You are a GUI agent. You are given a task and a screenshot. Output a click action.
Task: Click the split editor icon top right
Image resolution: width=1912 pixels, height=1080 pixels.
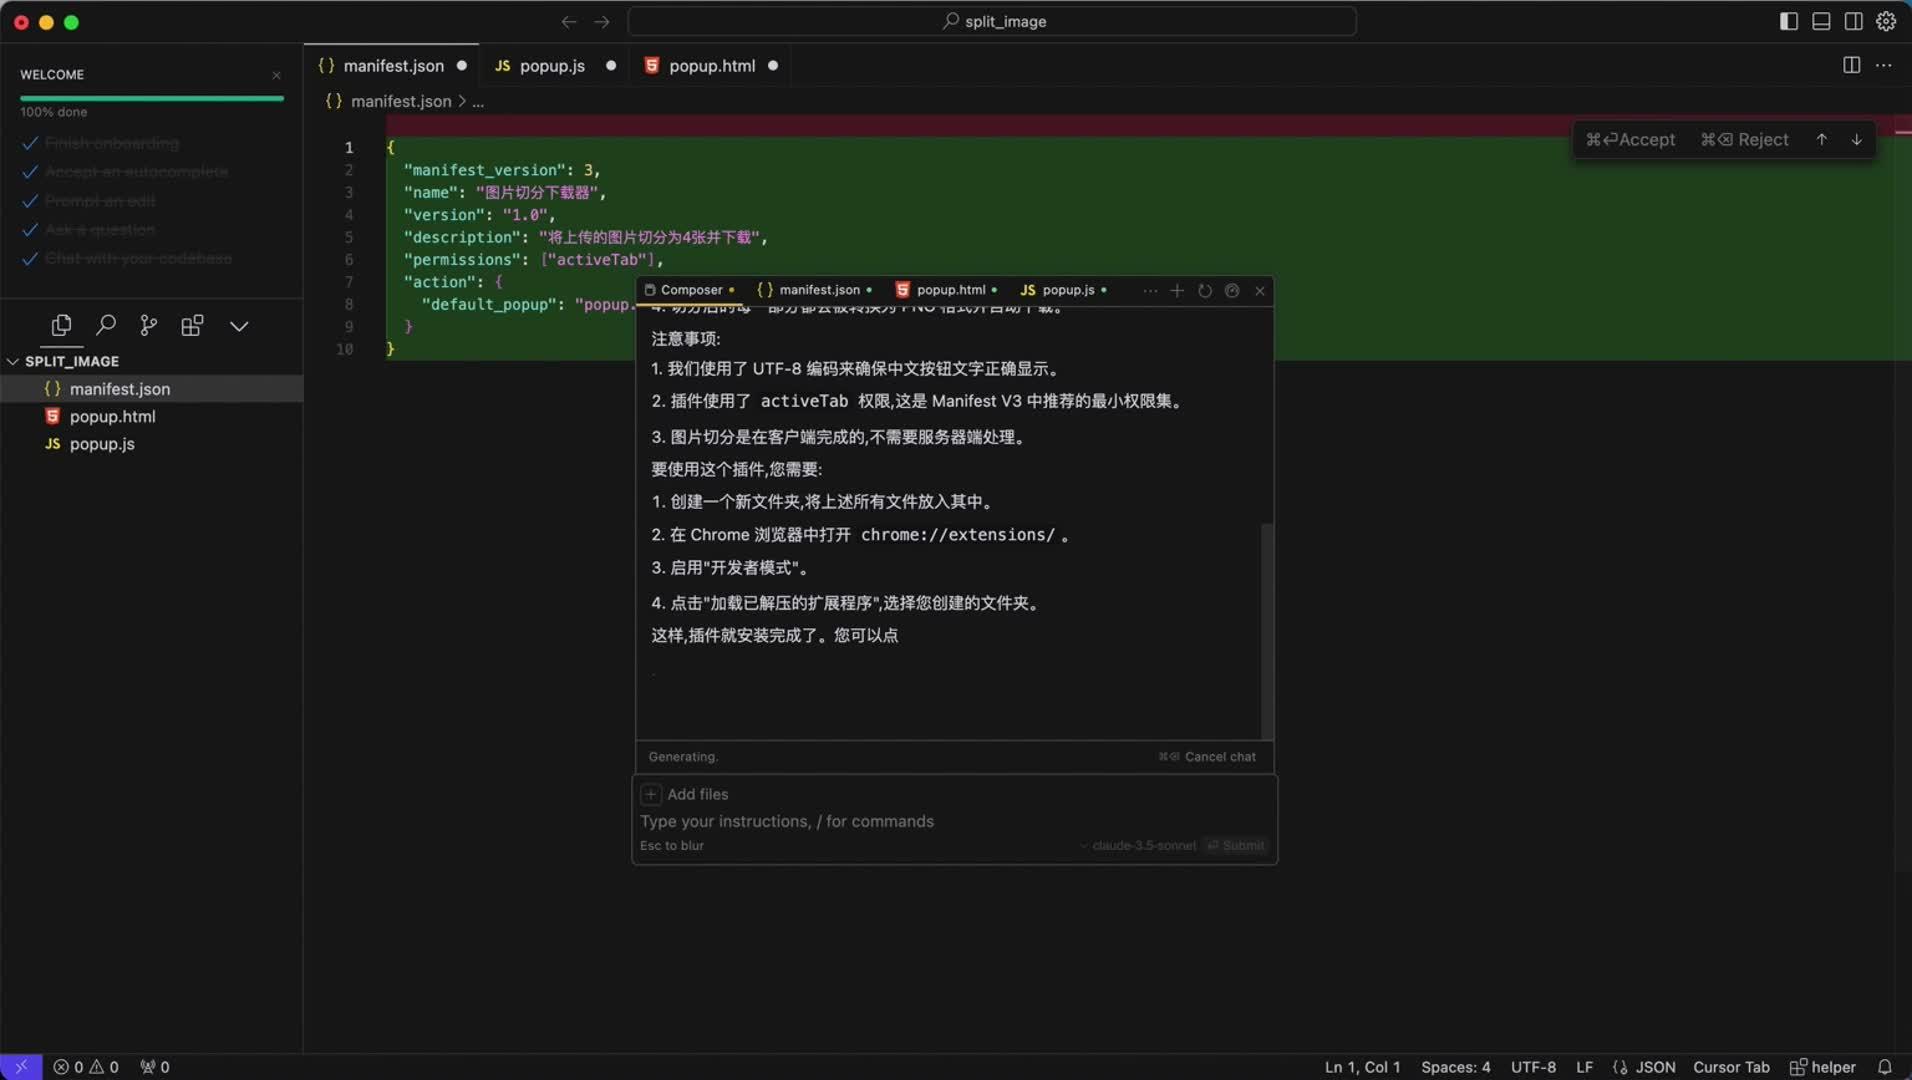tap(1851, 64)
